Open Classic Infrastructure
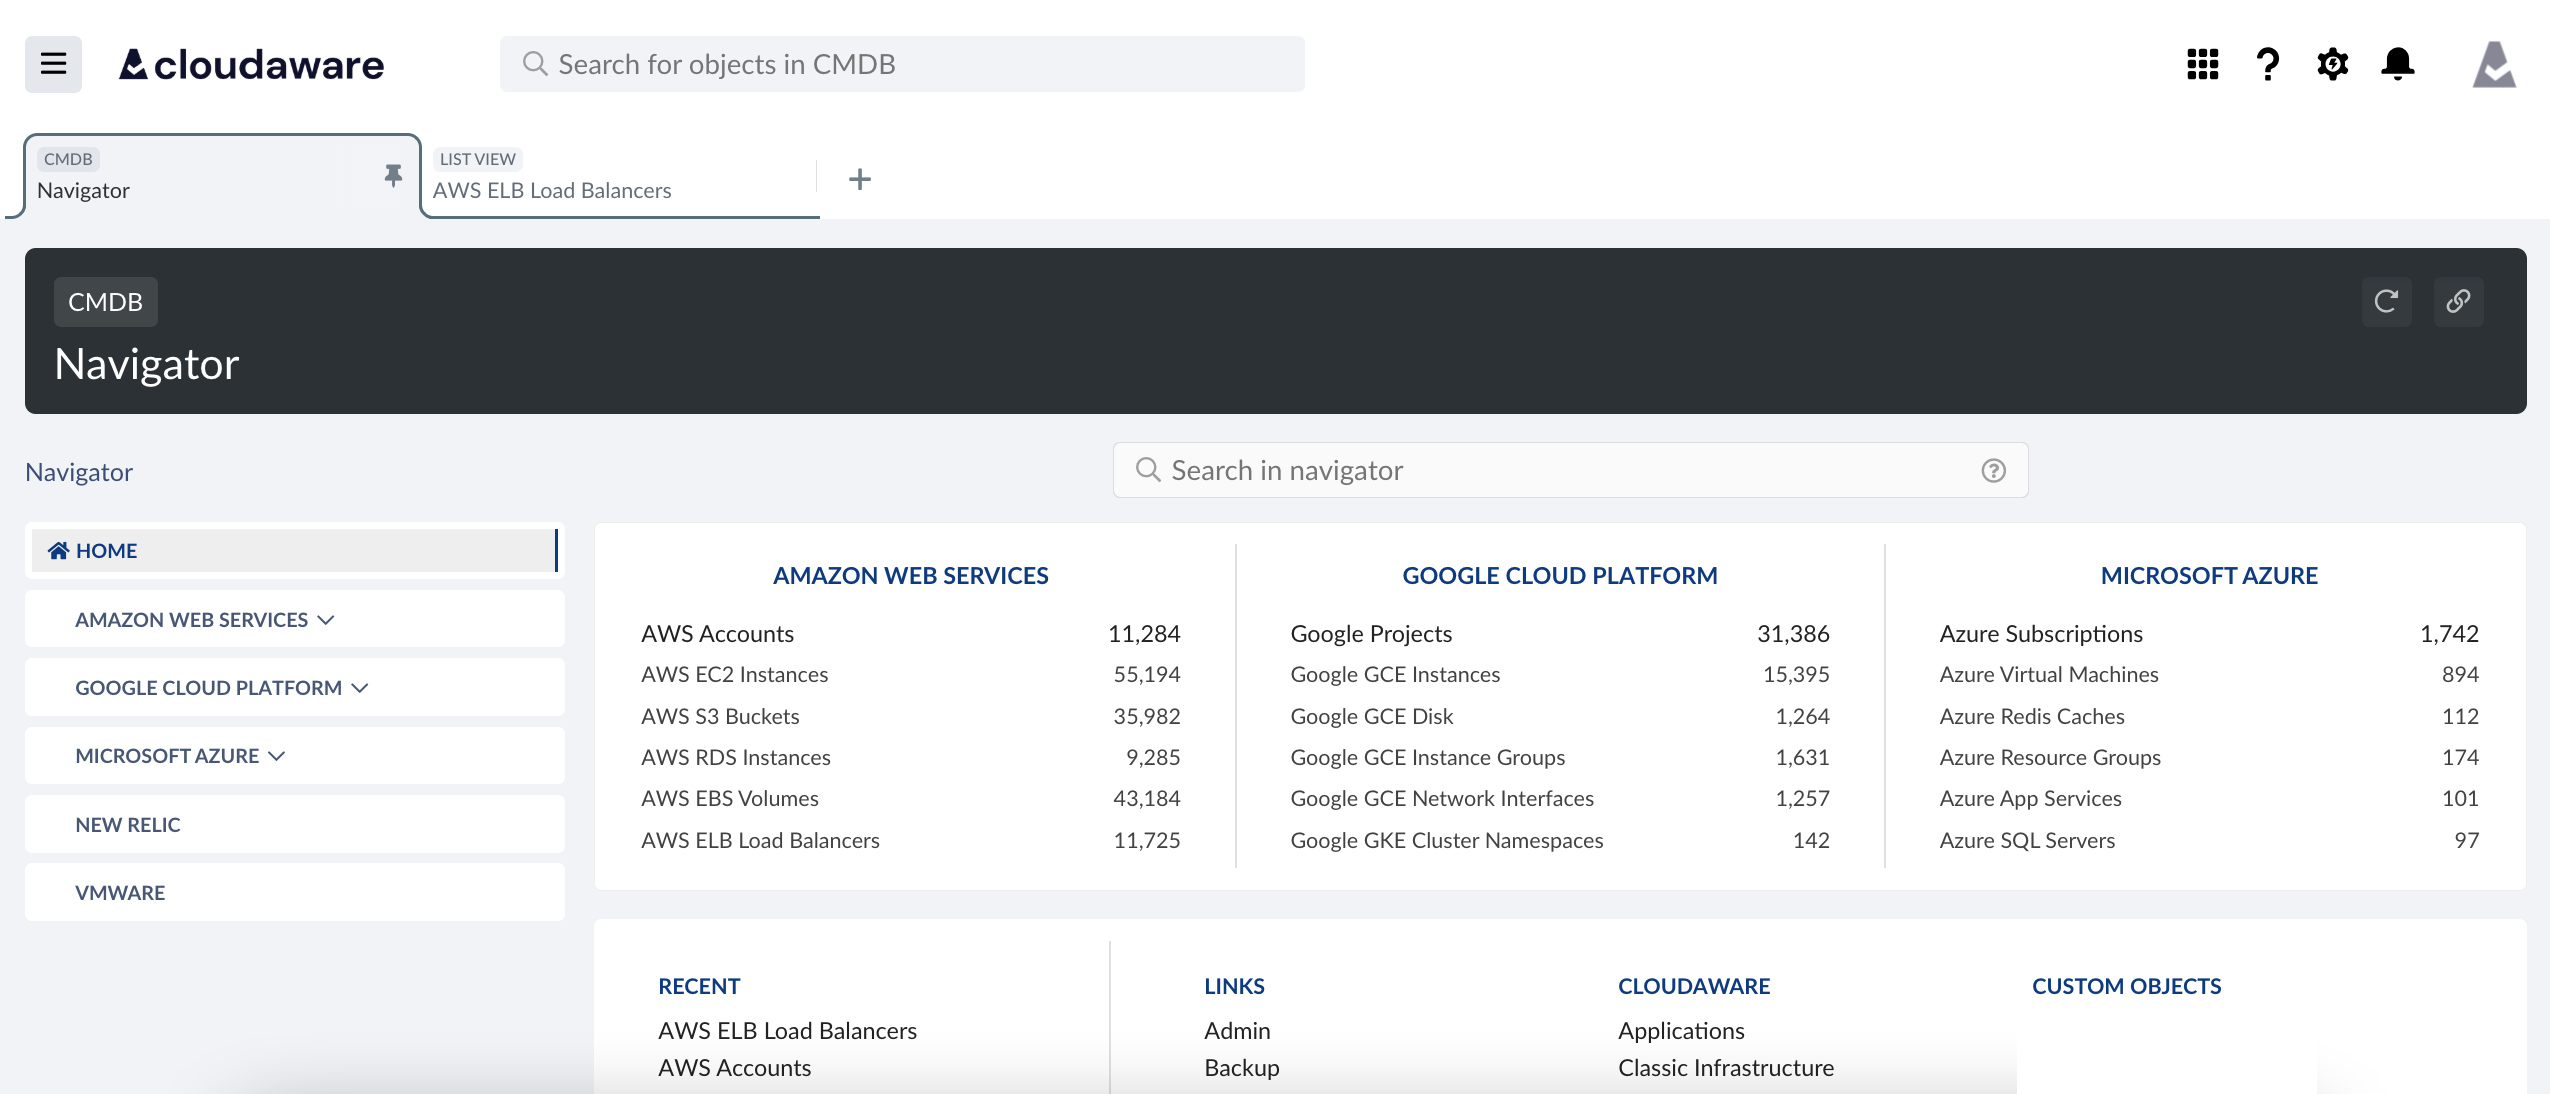Screen dimensions: 2550x1094 point(1726,1067)
